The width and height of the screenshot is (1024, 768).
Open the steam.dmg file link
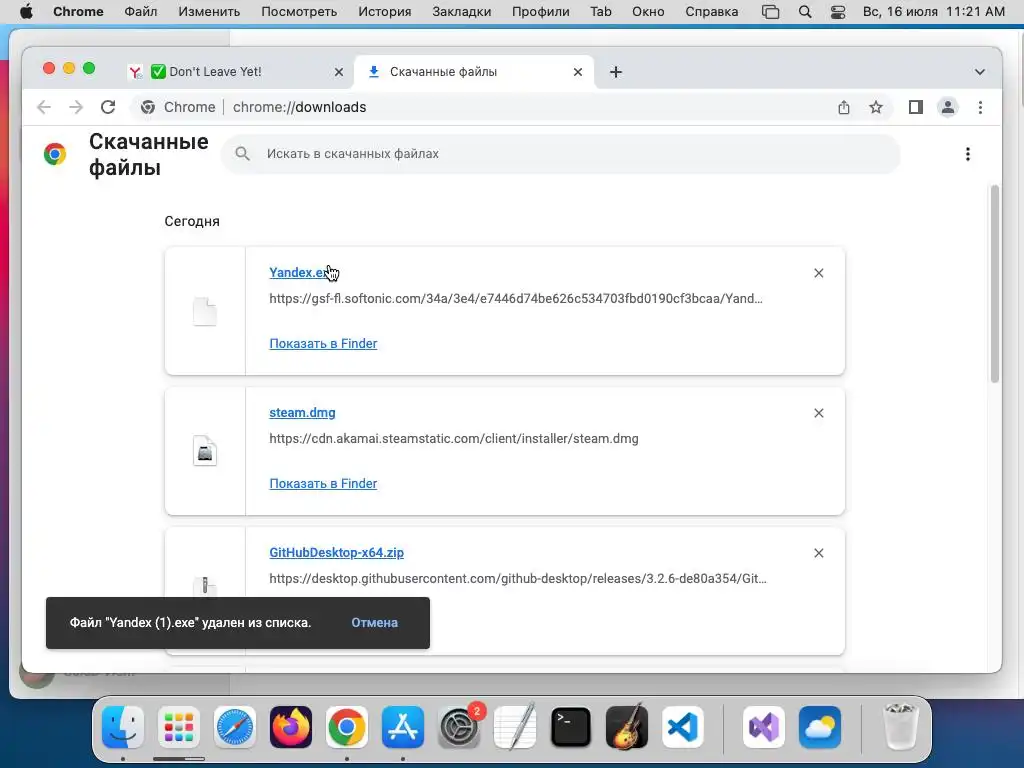tap(302, 413)
